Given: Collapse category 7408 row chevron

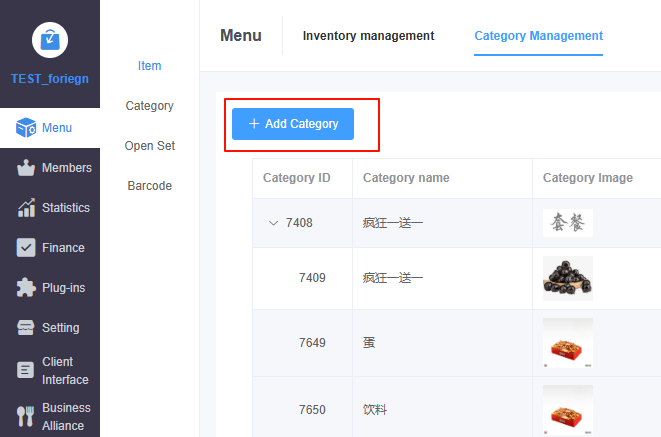Looking at the screenshot, I should [x=273, y=223].
